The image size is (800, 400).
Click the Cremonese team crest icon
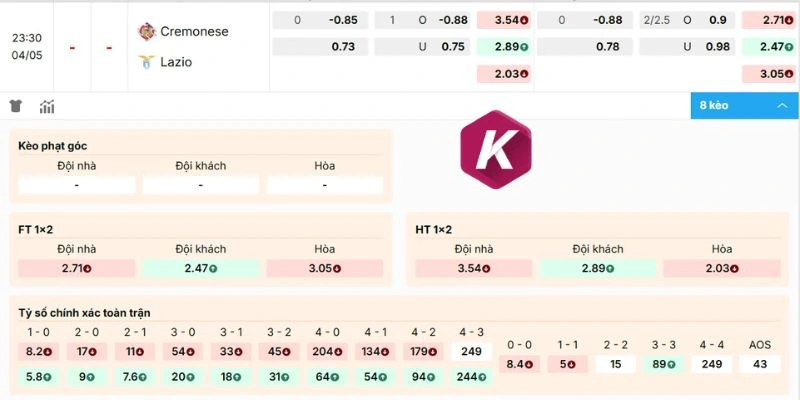coord(146,32)
